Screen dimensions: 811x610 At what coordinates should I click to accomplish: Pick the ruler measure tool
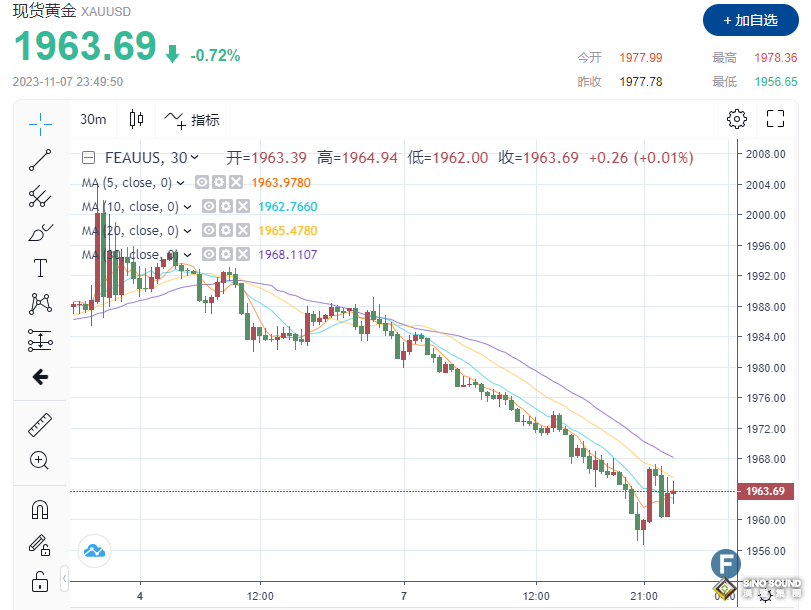pyautogui.click(x=40, y=424)
